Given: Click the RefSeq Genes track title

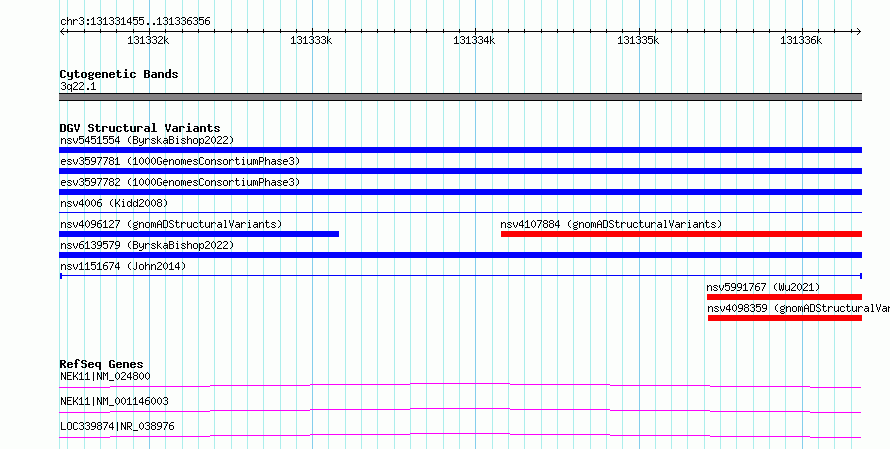Looking at the screenshot, I should coord(102,364).
